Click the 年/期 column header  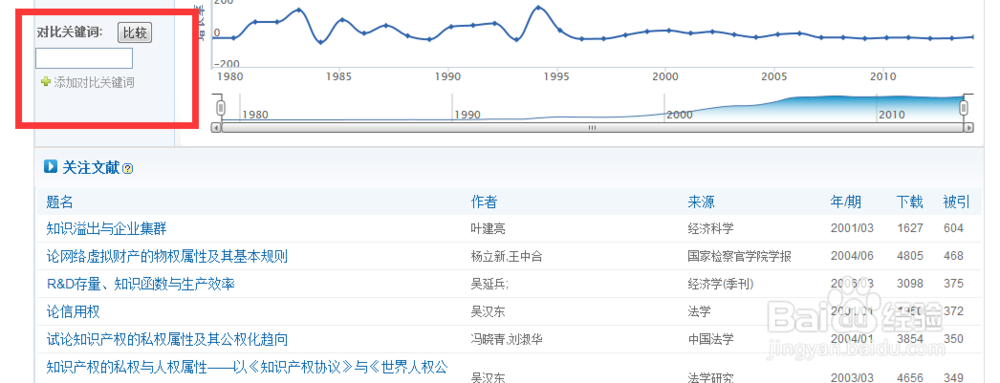coord(846,202)
